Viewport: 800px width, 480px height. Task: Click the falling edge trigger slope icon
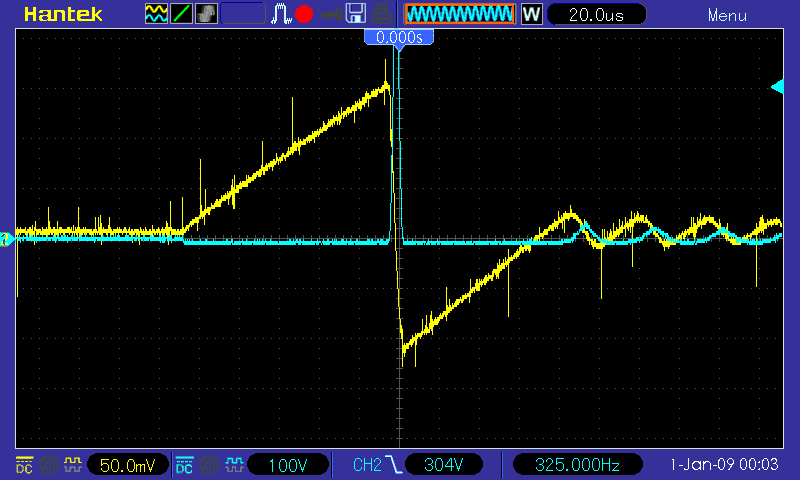393,465
